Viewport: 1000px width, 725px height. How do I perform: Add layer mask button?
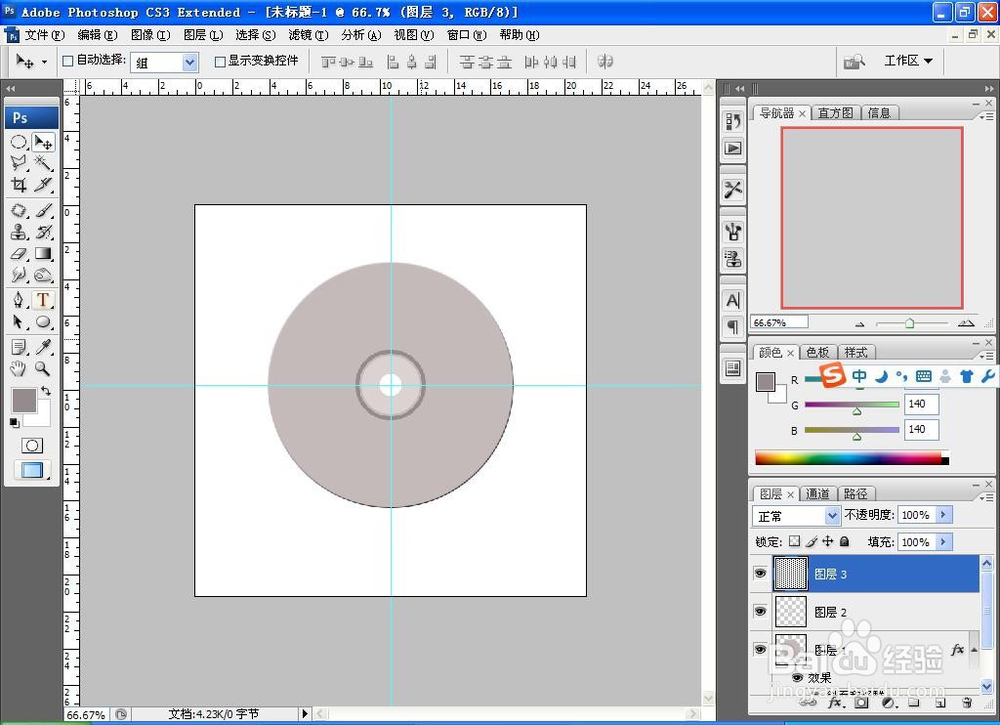coord(862,703)
